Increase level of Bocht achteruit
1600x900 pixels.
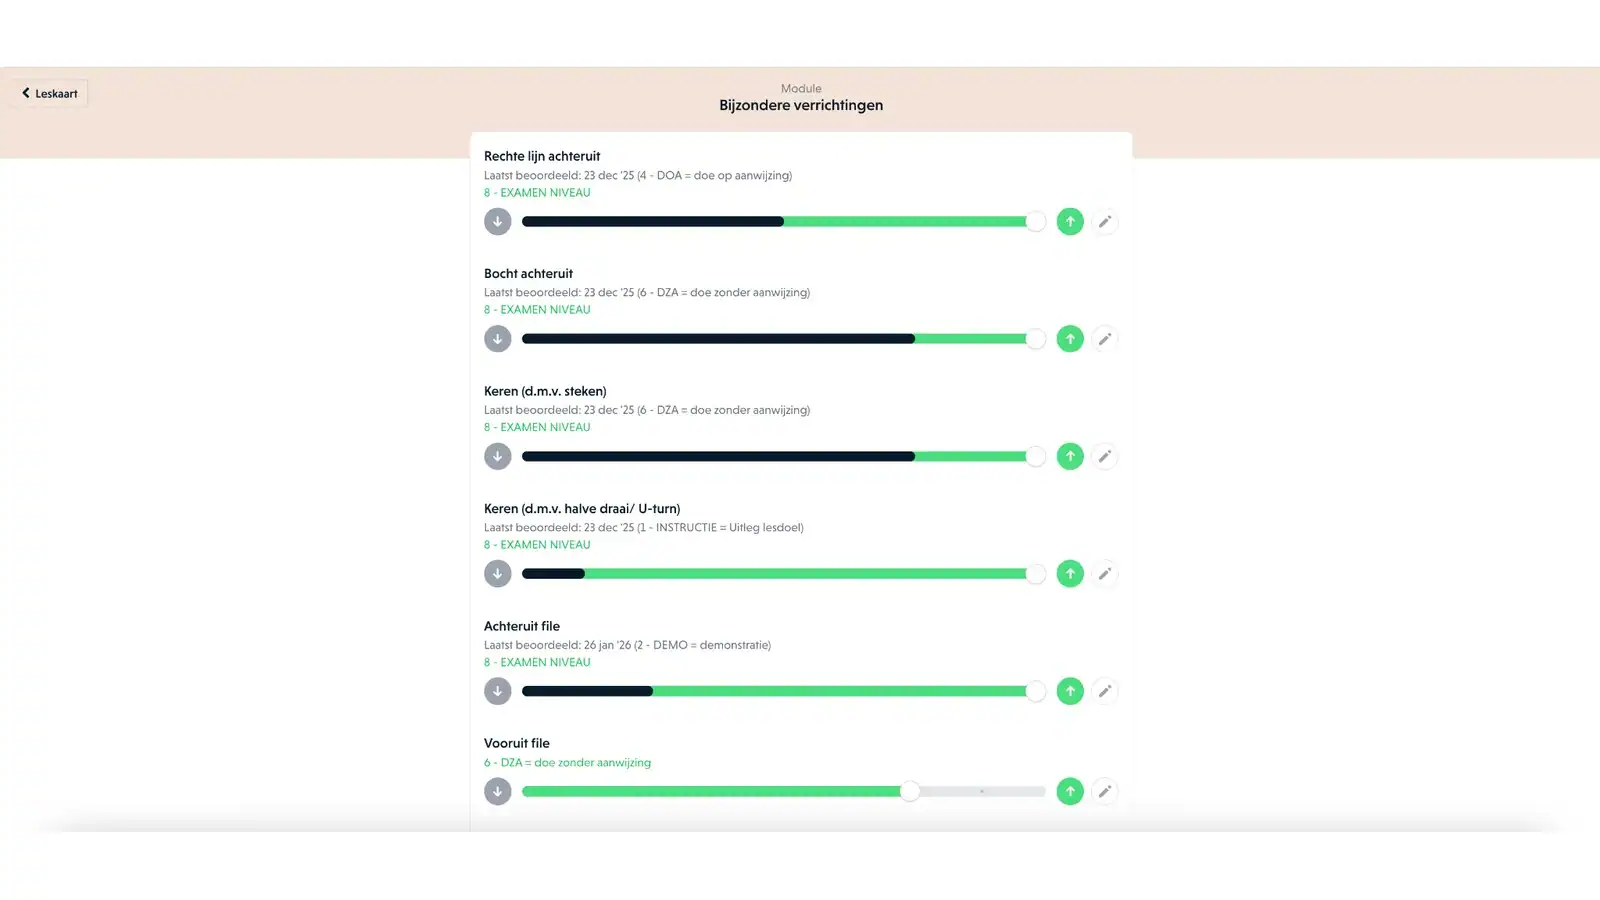pyautogui.click(x=1070, y=339)
